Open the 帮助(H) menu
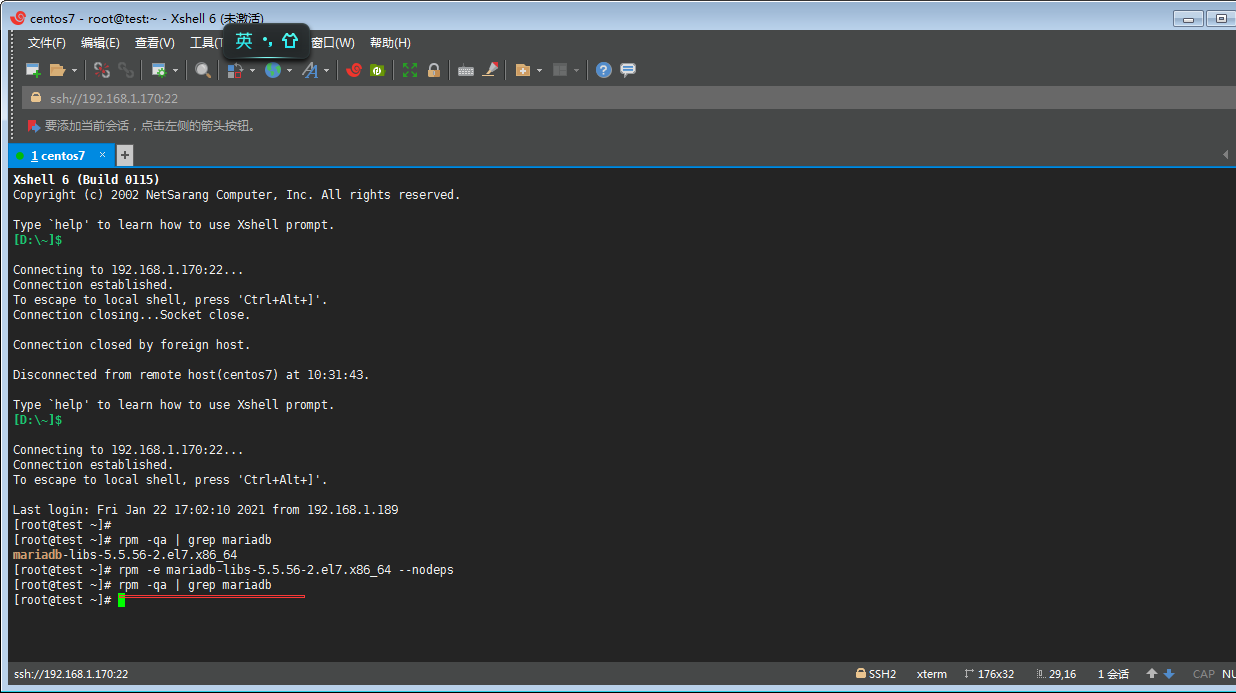 click(390, 43)
